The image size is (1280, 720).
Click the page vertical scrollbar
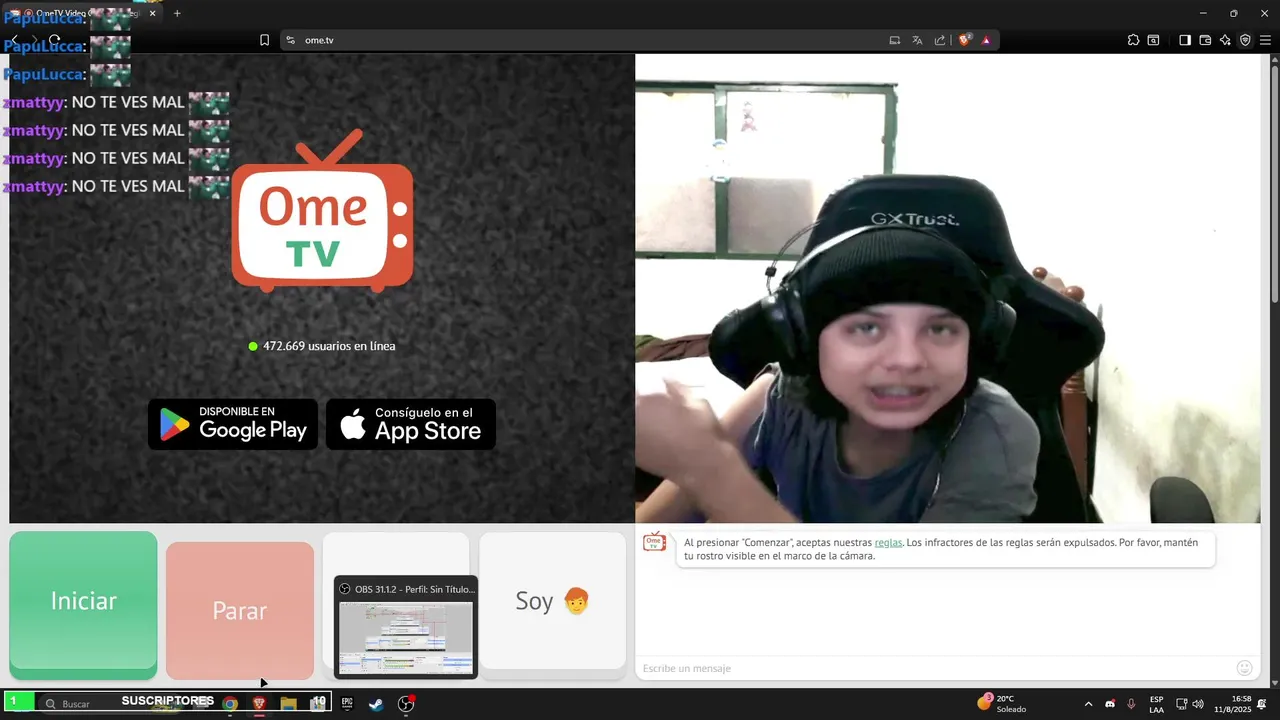1274,178
